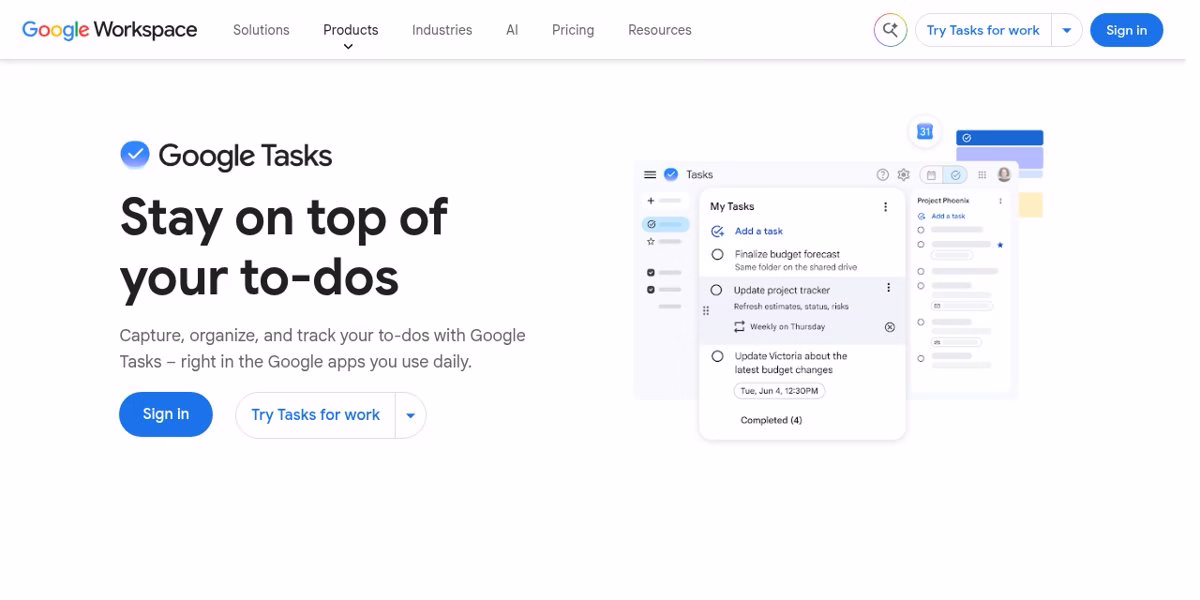The image size is (1200, 600).
Task: Click the Sign in button below the headline
Action: (166, 414)
